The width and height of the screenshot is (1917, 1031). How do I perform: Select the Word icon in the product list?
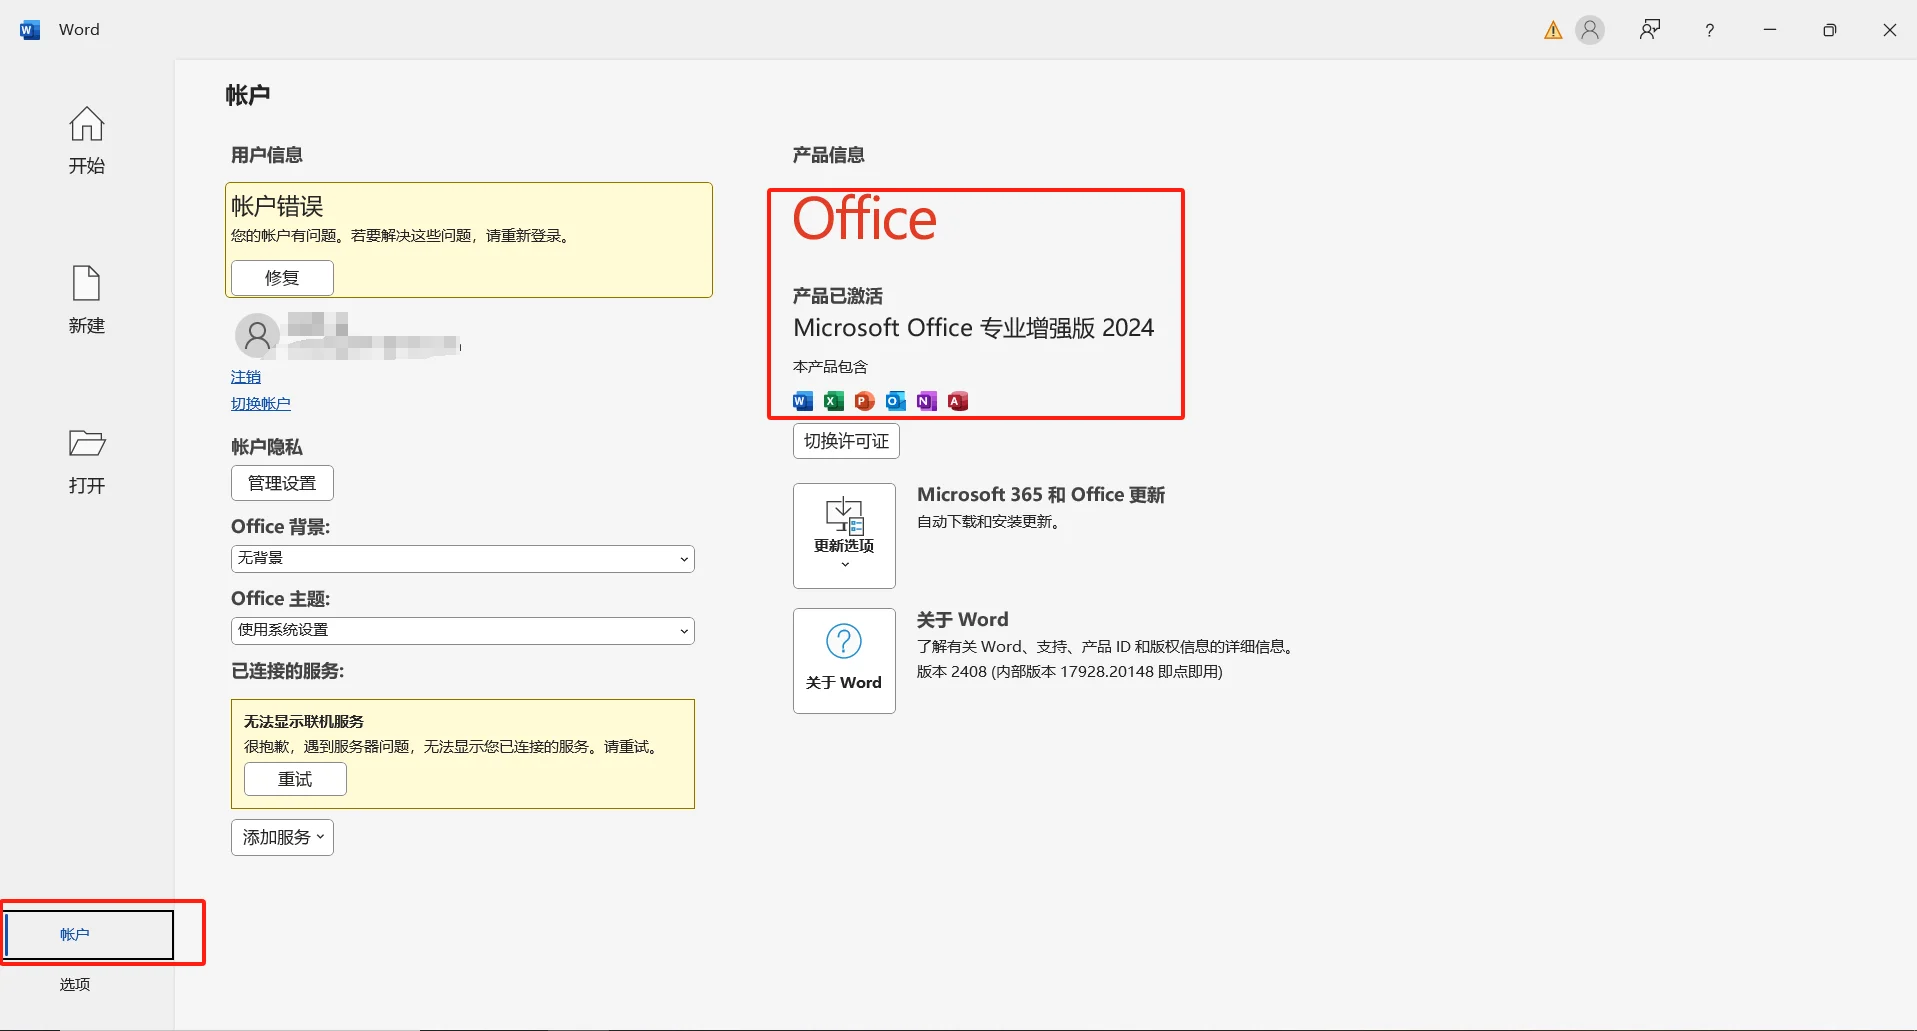801,400
